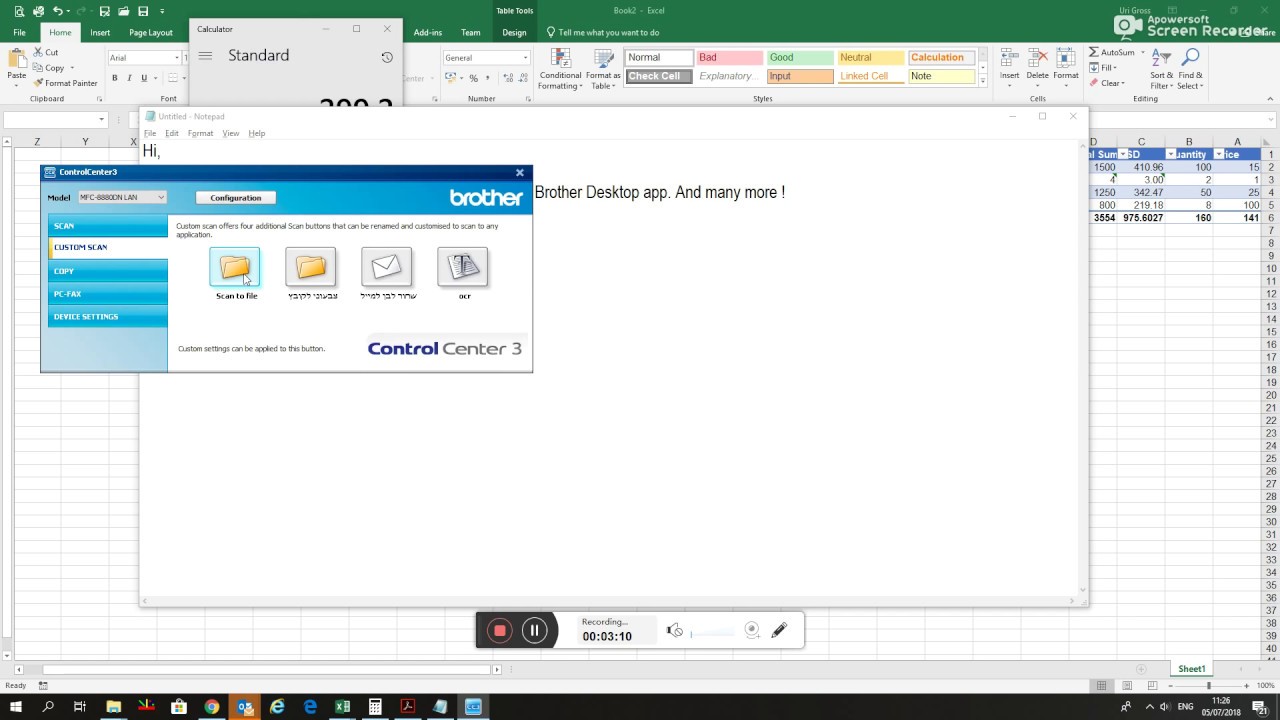The width and height of the screenshot is (1280, 720).
Task: Open Windows Action Center notifications
Action: pos(1260,707)
